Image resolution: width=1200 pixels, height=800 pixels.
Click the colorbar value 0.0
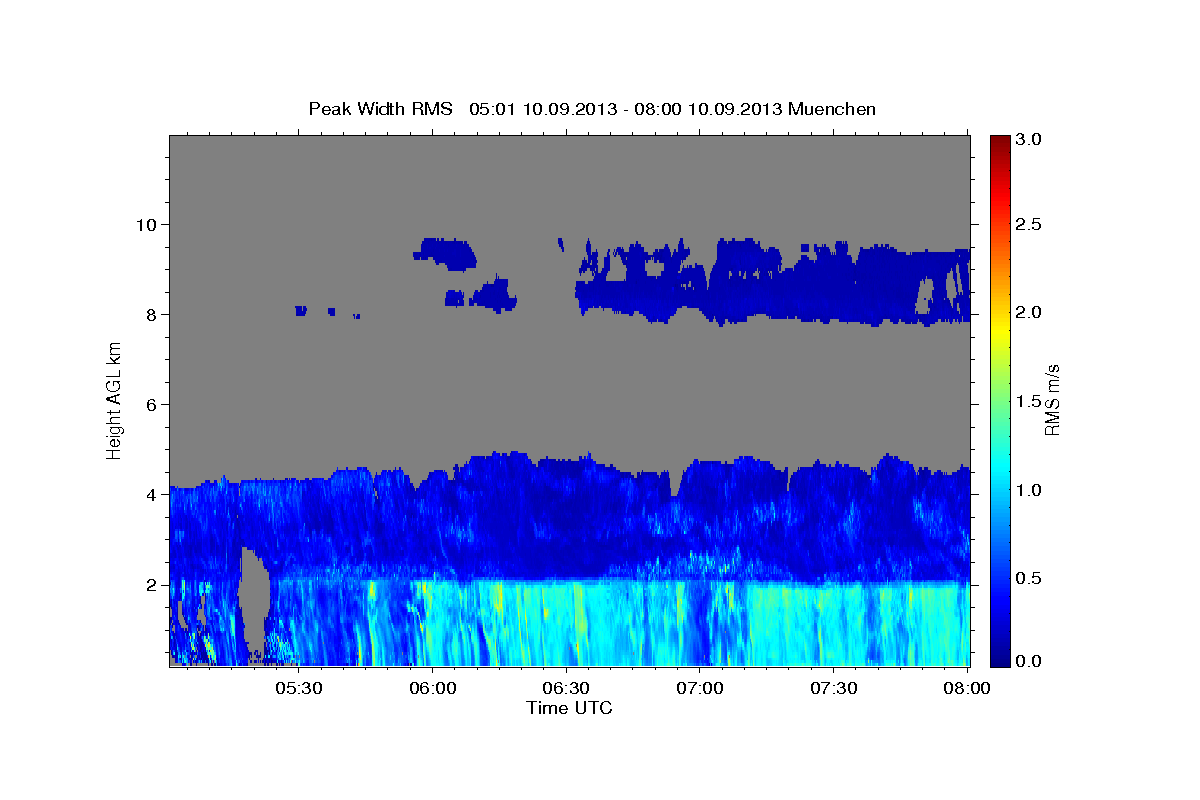1029,661
